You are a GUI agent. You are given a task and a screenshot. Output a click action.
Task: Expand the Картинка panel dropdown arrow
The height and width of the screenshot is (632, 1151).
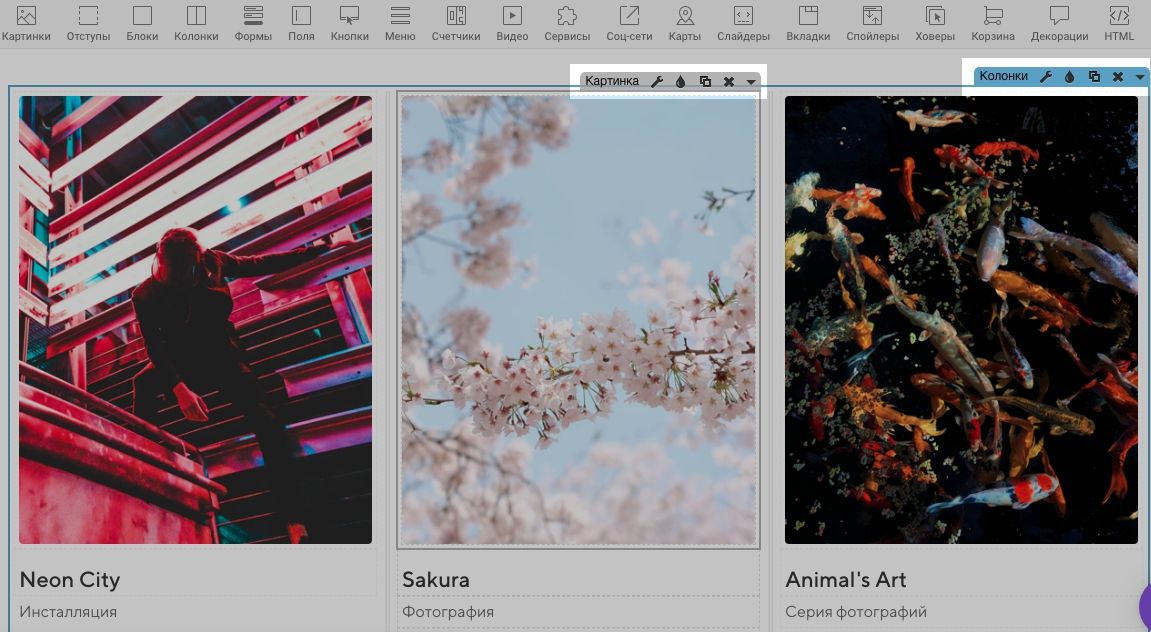click(751, 82)
